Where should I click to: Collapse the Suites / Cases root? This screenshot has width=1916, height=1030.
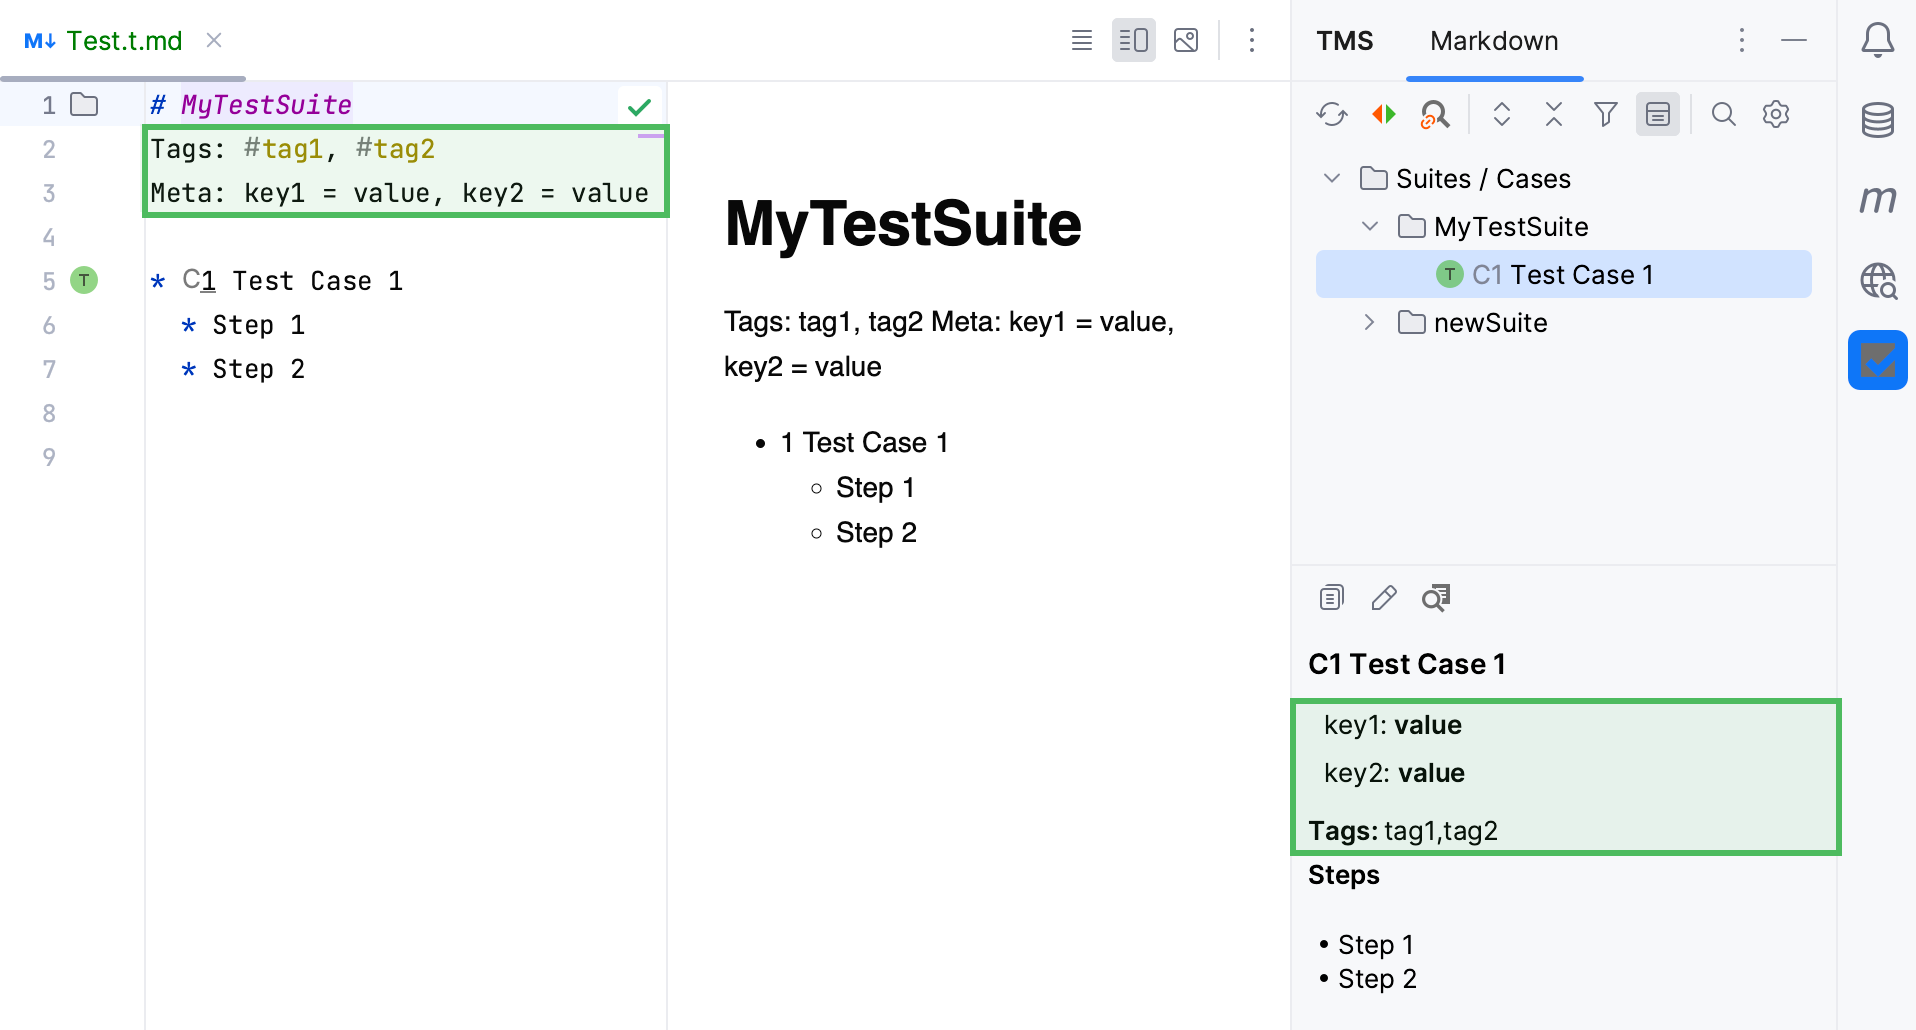tap(1331, 178)
